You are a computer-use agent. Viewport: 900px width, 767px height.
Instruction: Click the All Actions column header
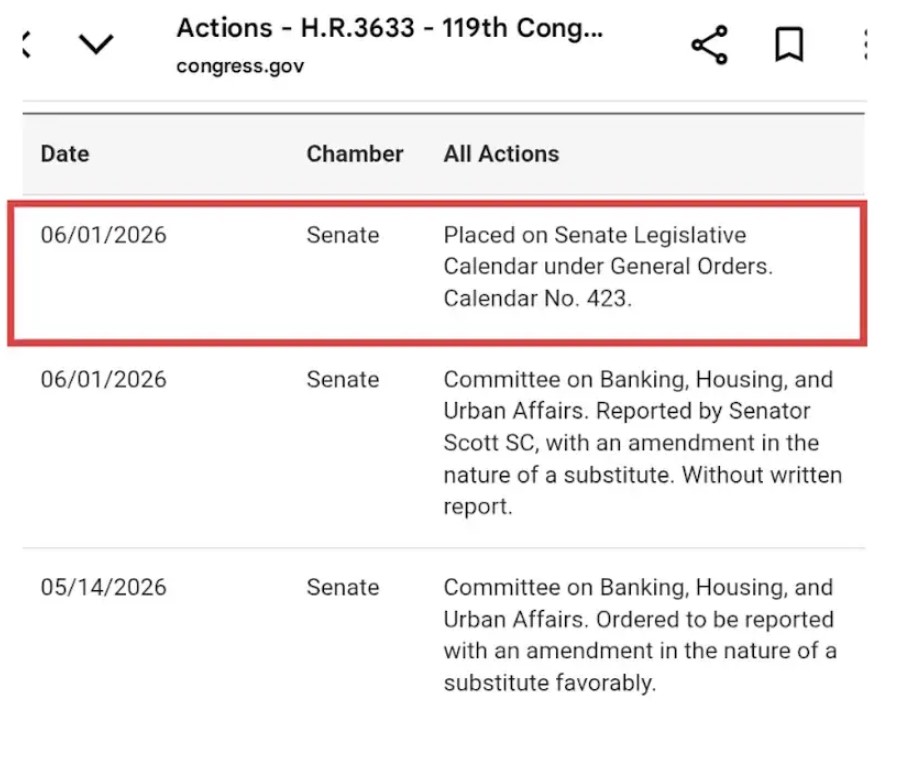(x=501, y=154)
